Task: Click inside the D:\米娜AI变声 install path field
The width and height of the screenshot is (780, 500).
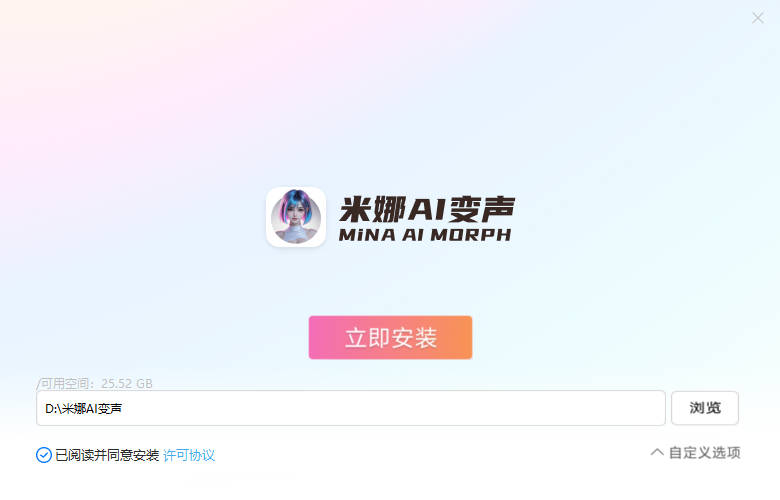Action: tap(351, 408)
